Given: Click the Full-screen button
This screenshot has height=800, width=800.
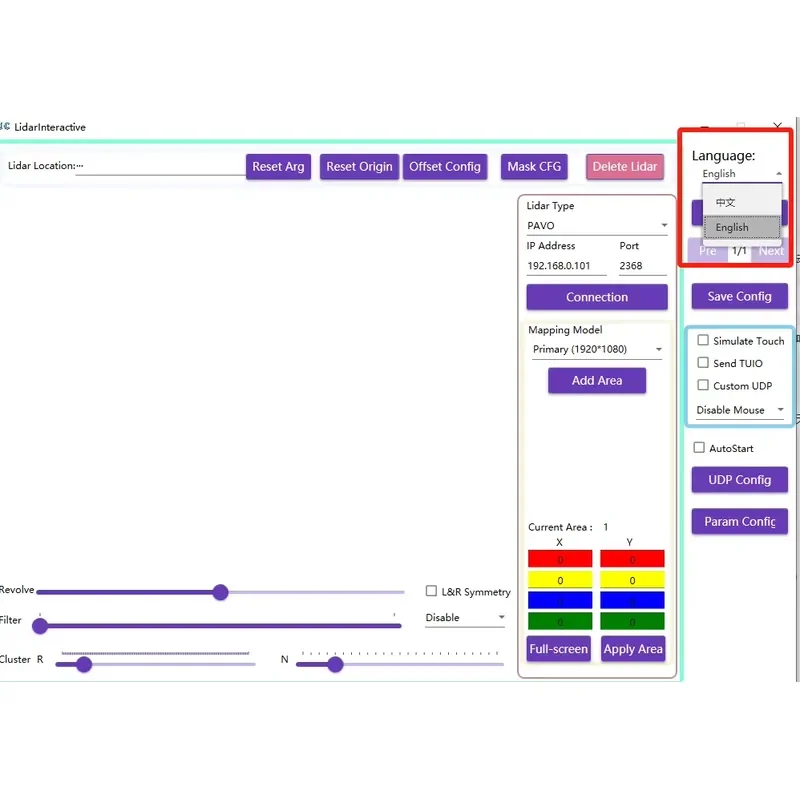Looking at the screenshot, I should tap(559, 649).
